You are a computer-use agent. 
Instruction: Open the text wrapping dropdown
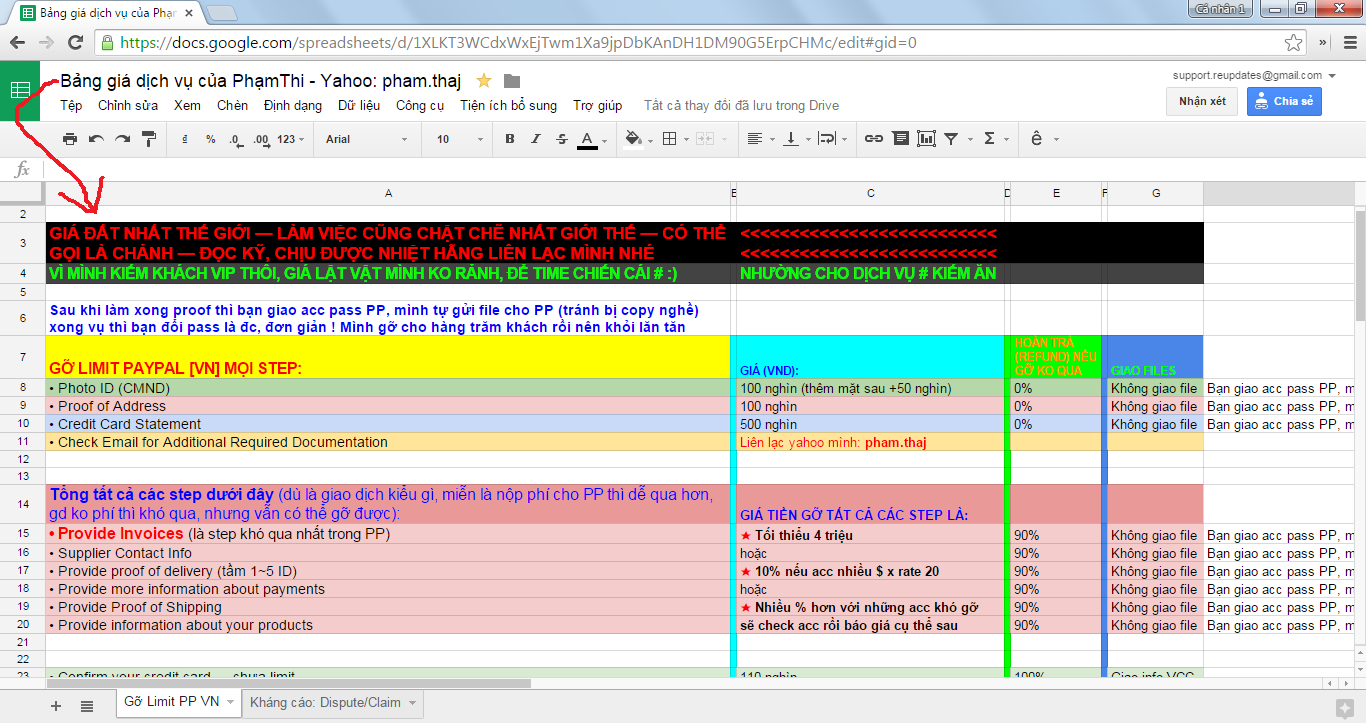tap(834, 139)
